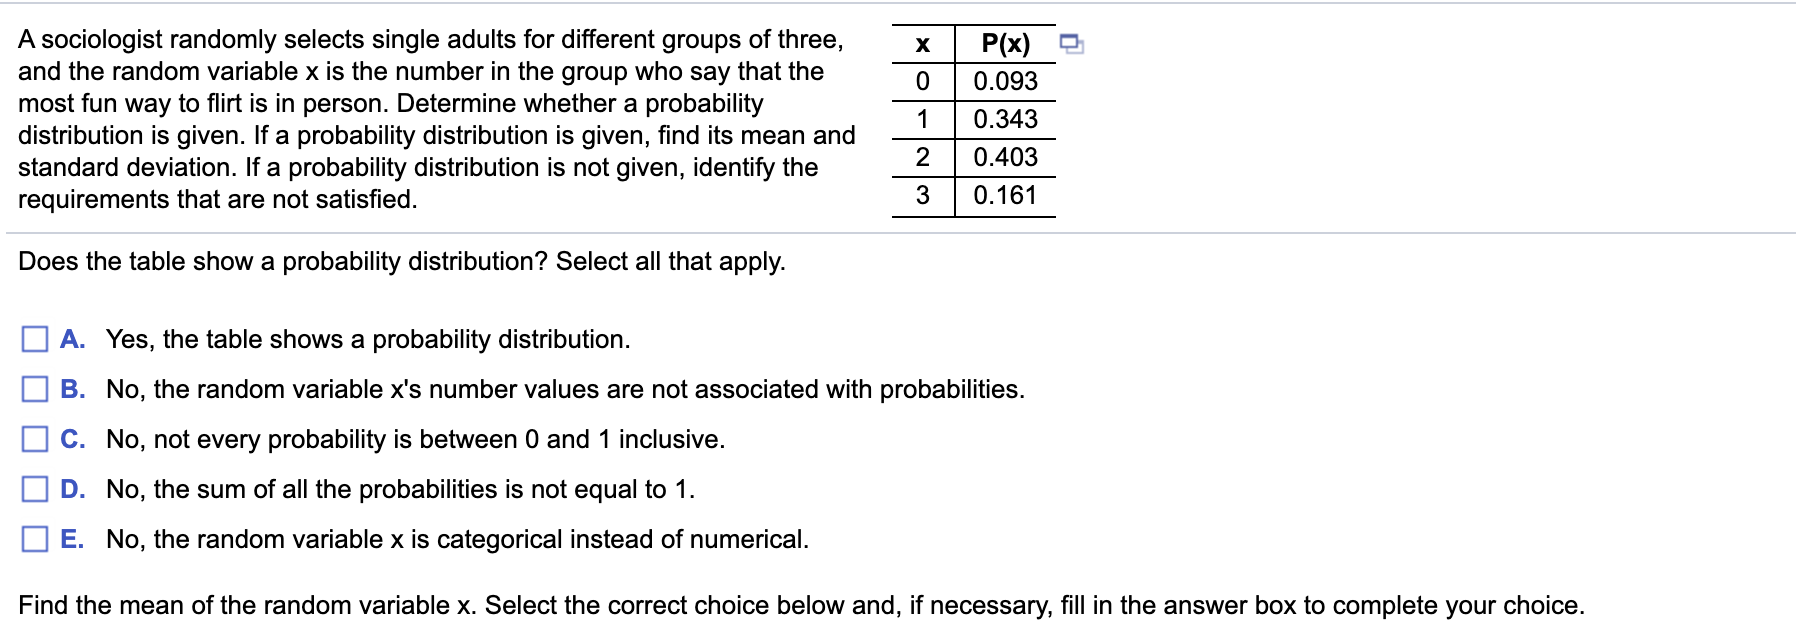Click the probability value 0.093
The width and height of the screenshot is (1796, 636).
(1007, 80)
